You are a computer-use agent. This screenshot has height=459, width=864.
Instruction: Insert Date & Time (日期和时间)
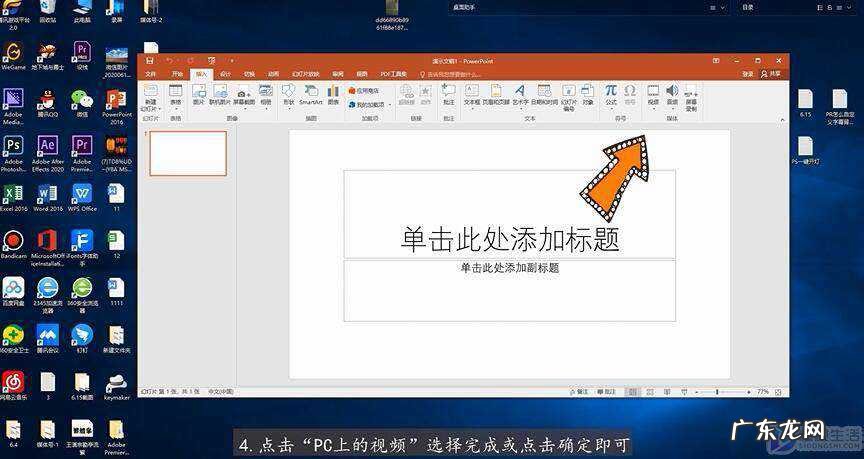(544, 95)
